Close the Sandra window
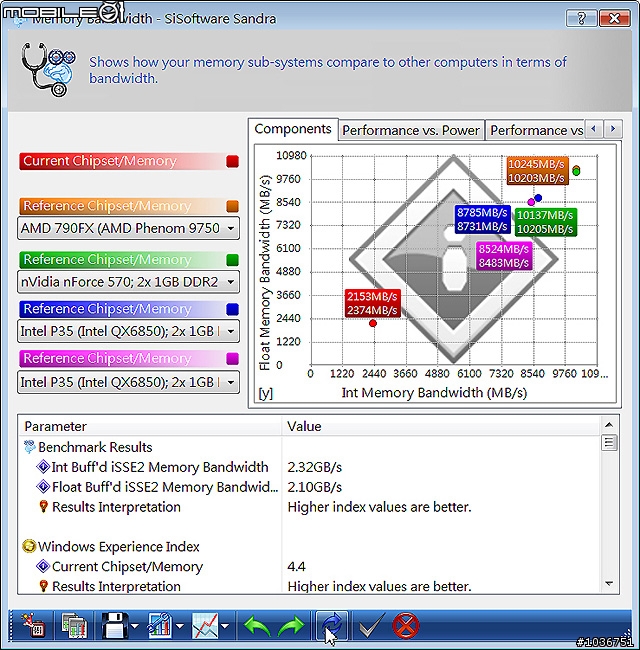The height and width of the screenshot is (650, 640). [615, 18]
